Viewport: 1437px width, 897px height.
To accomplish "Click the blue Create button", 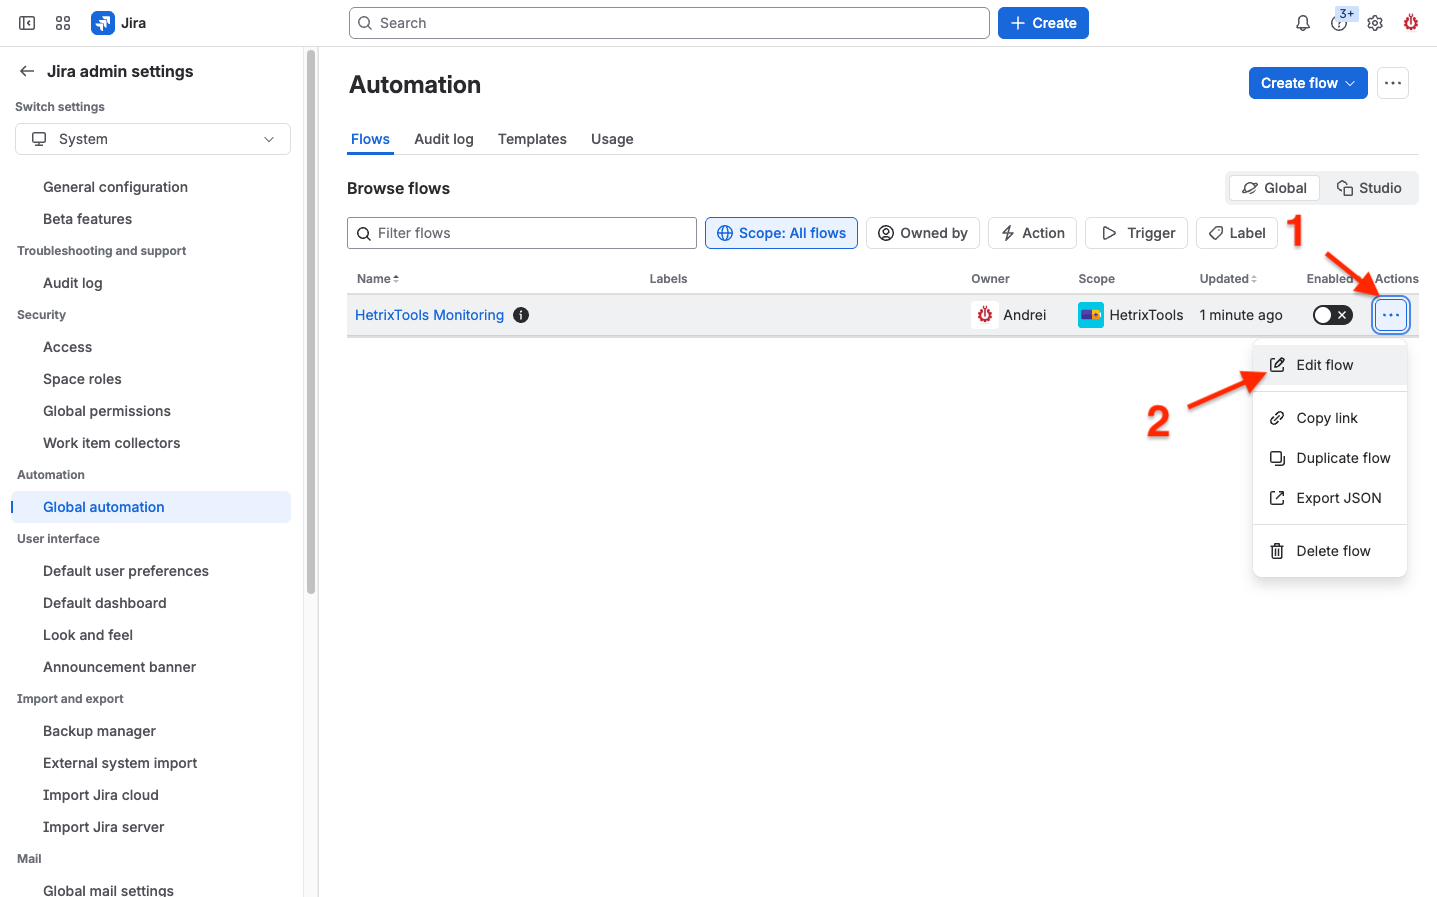I will (1043, 23).
